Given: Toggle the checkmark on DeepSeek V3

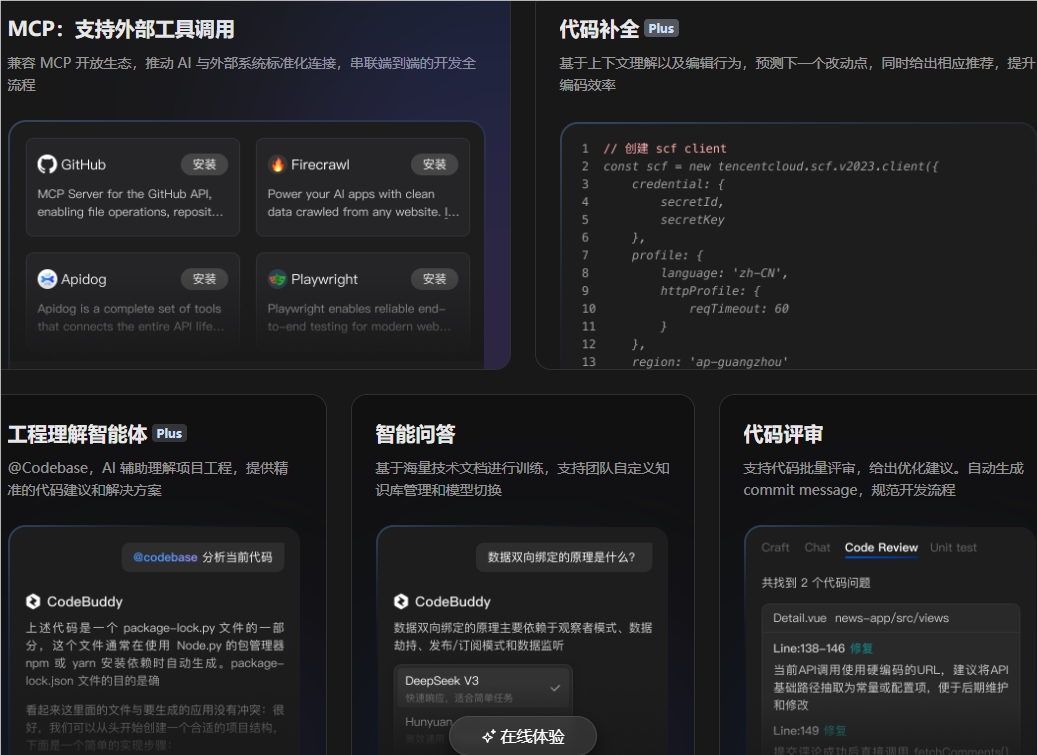Looking at the screenshot, I should 555,688.
